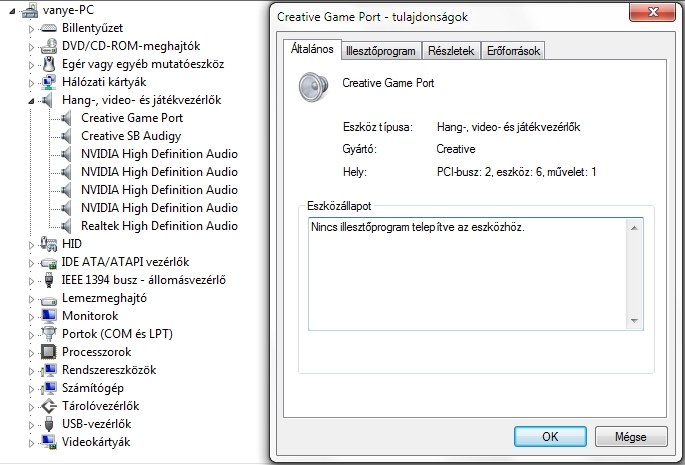Click the speaker icon beside Creative SB Audigy

(66, 135)
